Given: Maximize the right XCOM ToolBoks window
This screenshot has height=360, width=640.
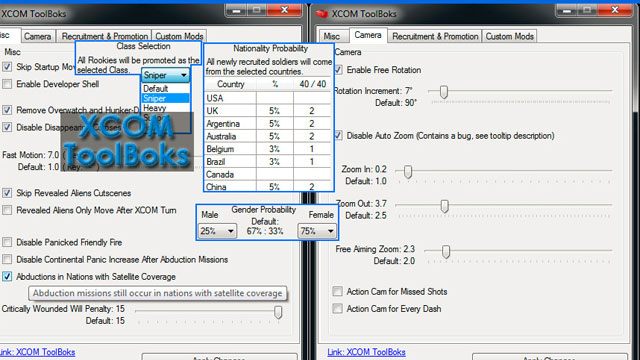Looking at the screenshot, I should click(588, 10).
